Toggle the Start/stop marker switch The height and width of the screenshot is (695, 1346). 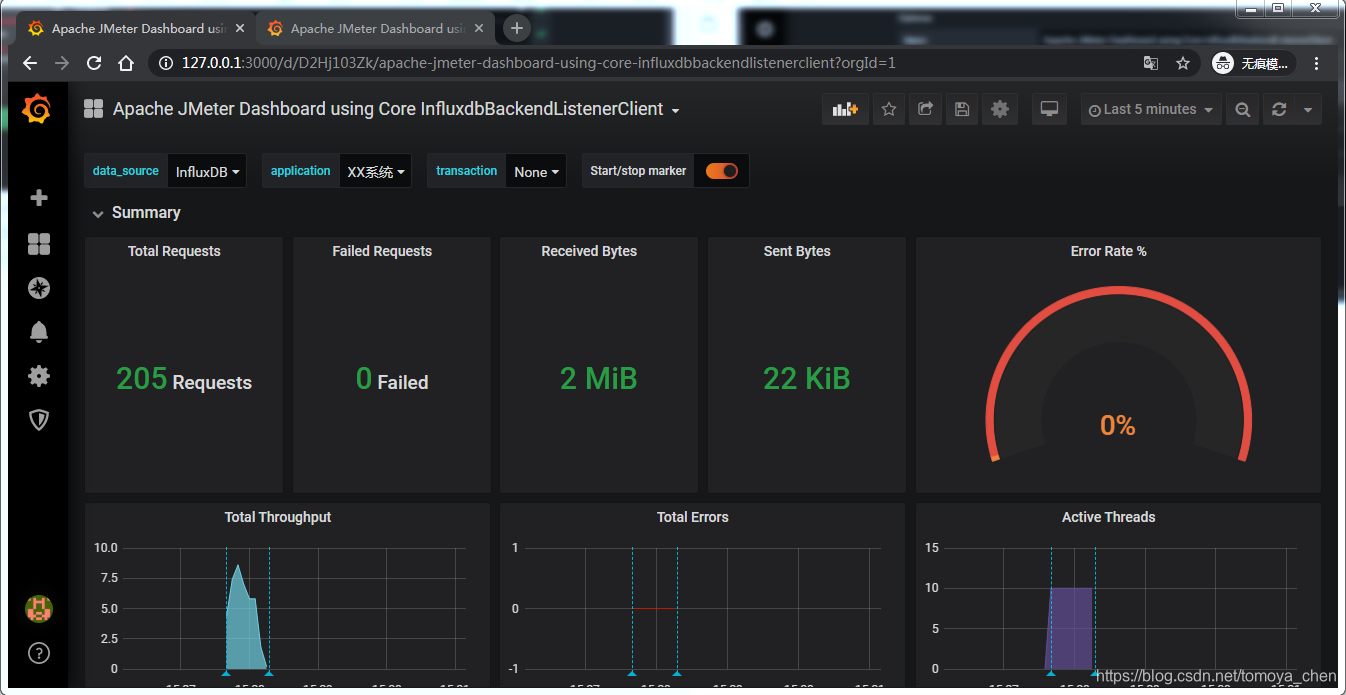pyautogui.click(x=722, y=171)
